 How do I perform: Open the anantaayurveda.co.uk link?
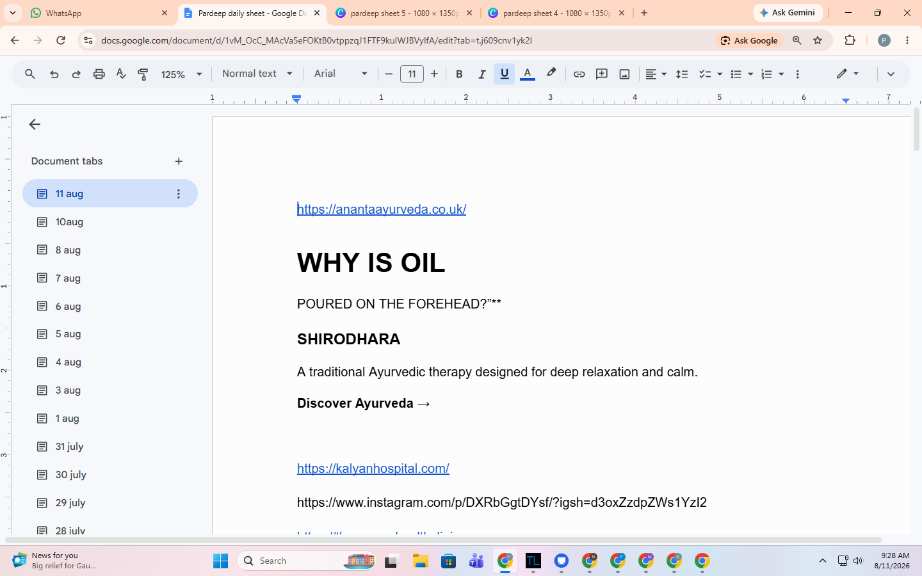coord(382,209)
